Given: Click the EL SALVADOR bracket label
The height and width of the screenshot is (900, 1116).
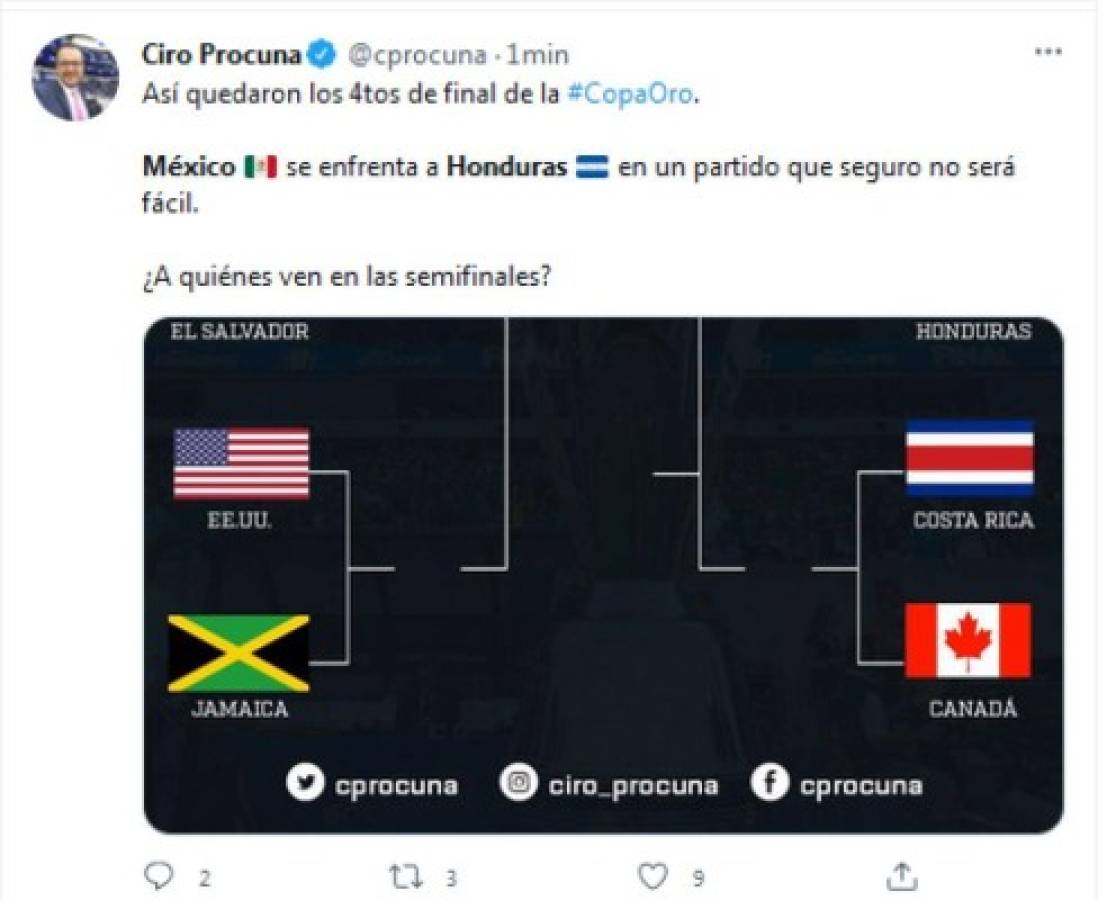Looking at the screenshot, I should [240, 332].
